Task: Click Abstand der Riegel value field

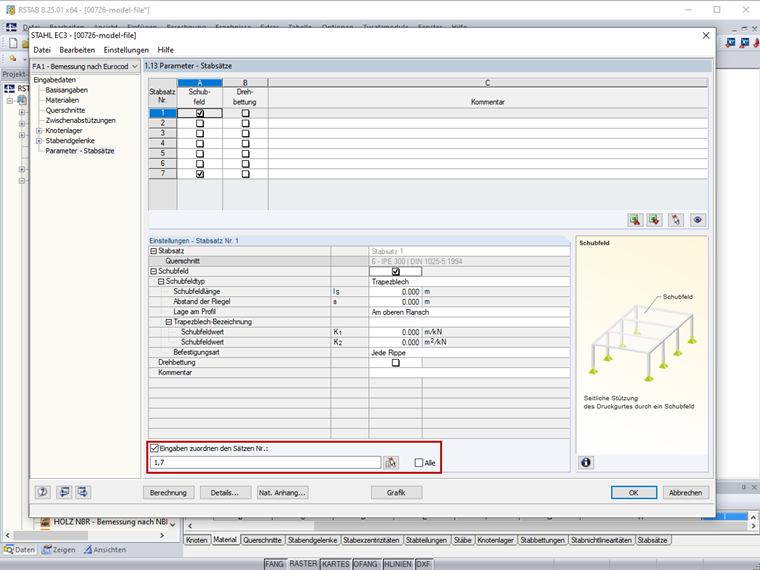Action: pos(395,302)
